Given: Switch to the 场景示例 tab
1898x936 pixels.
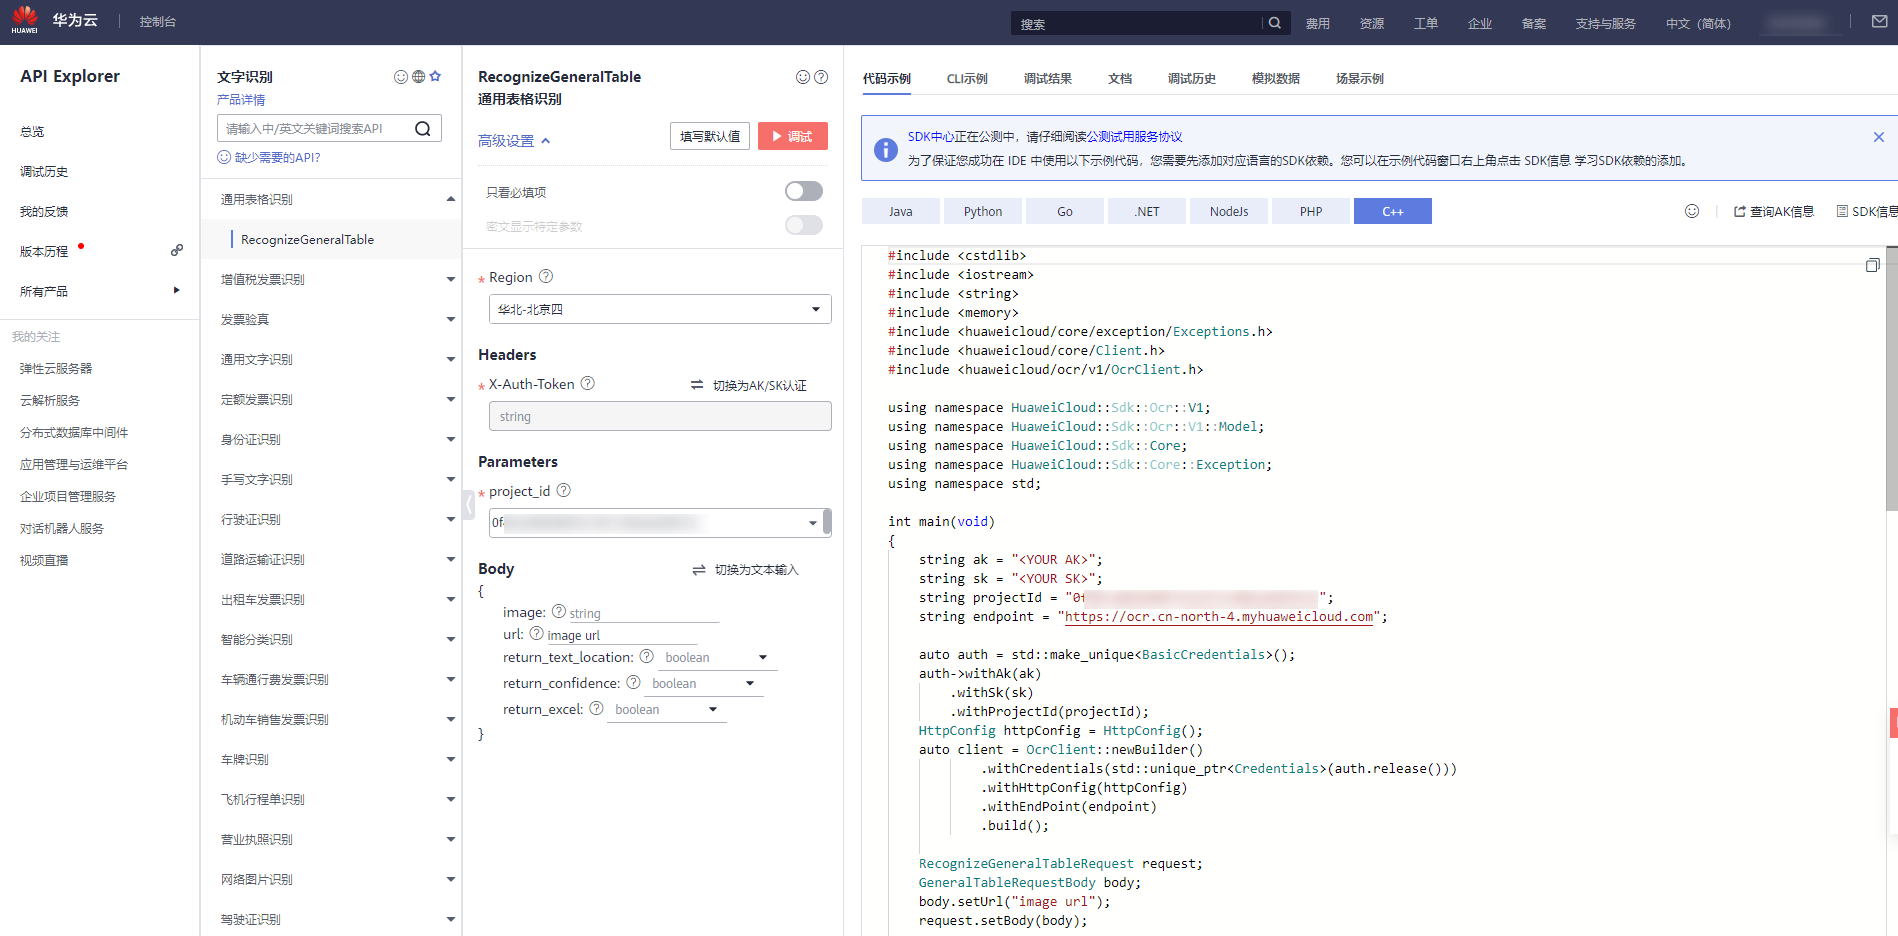Looking at the screenshot, I should point(1359,78).
